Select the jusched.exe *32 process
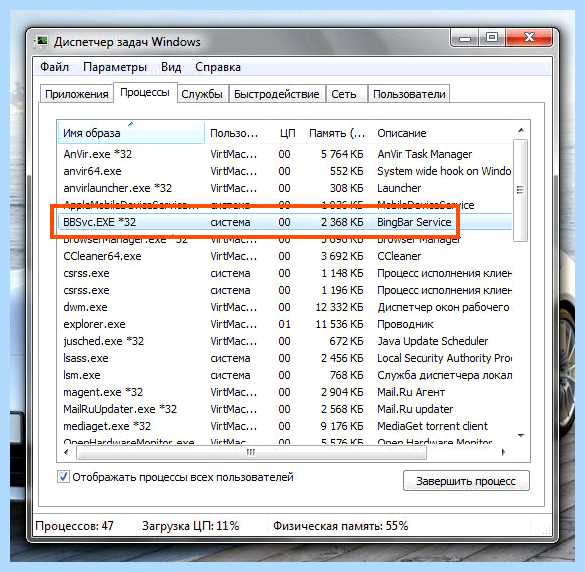Screen dimensions: 585x572 coord(285,341)
